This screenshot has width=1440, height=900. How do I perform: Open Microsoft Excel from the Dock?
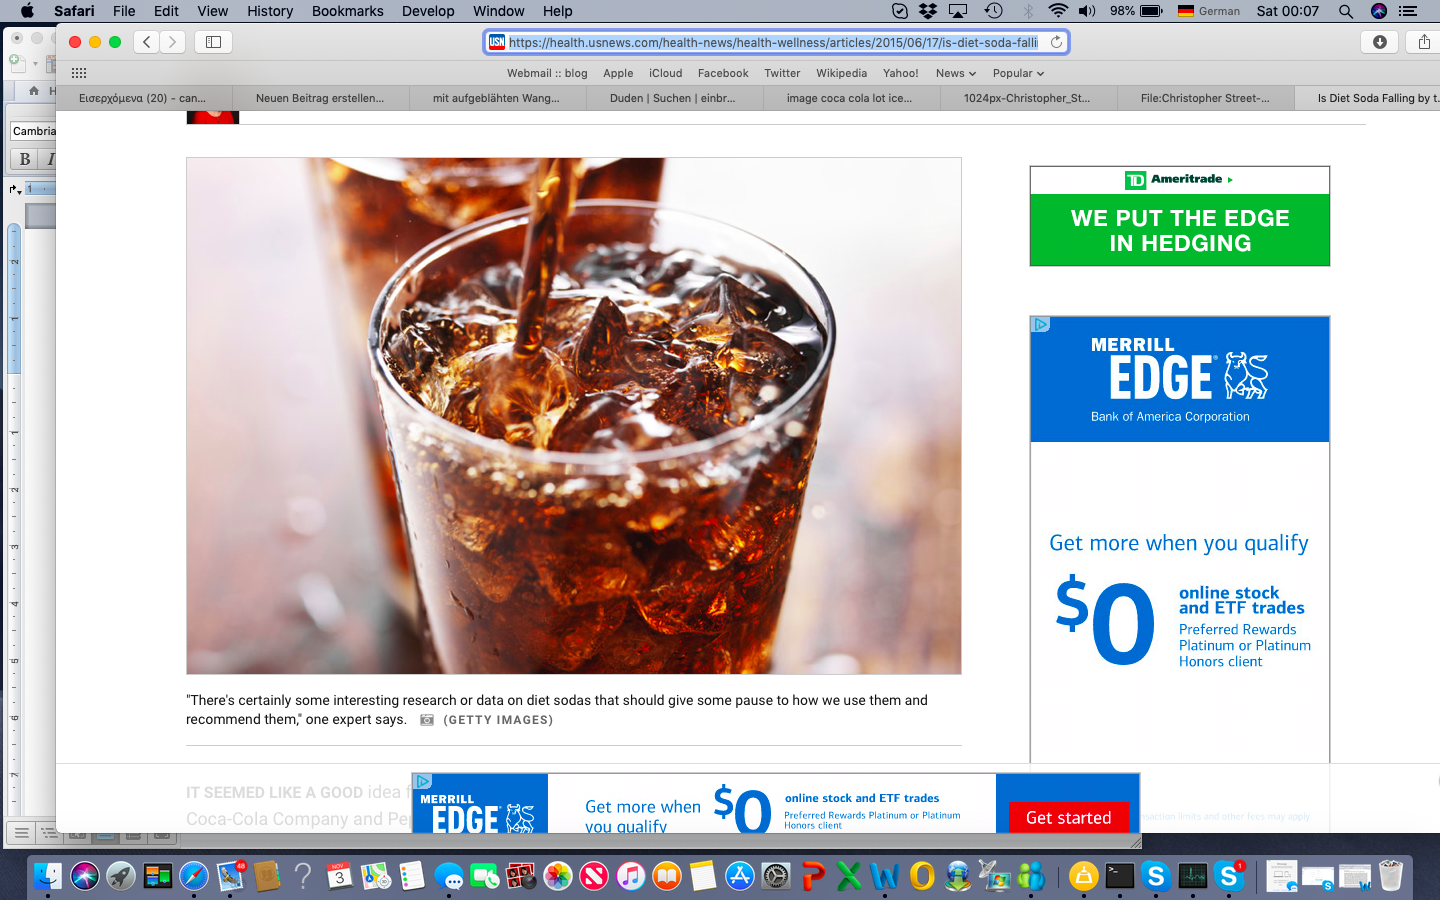coord(849,877)
